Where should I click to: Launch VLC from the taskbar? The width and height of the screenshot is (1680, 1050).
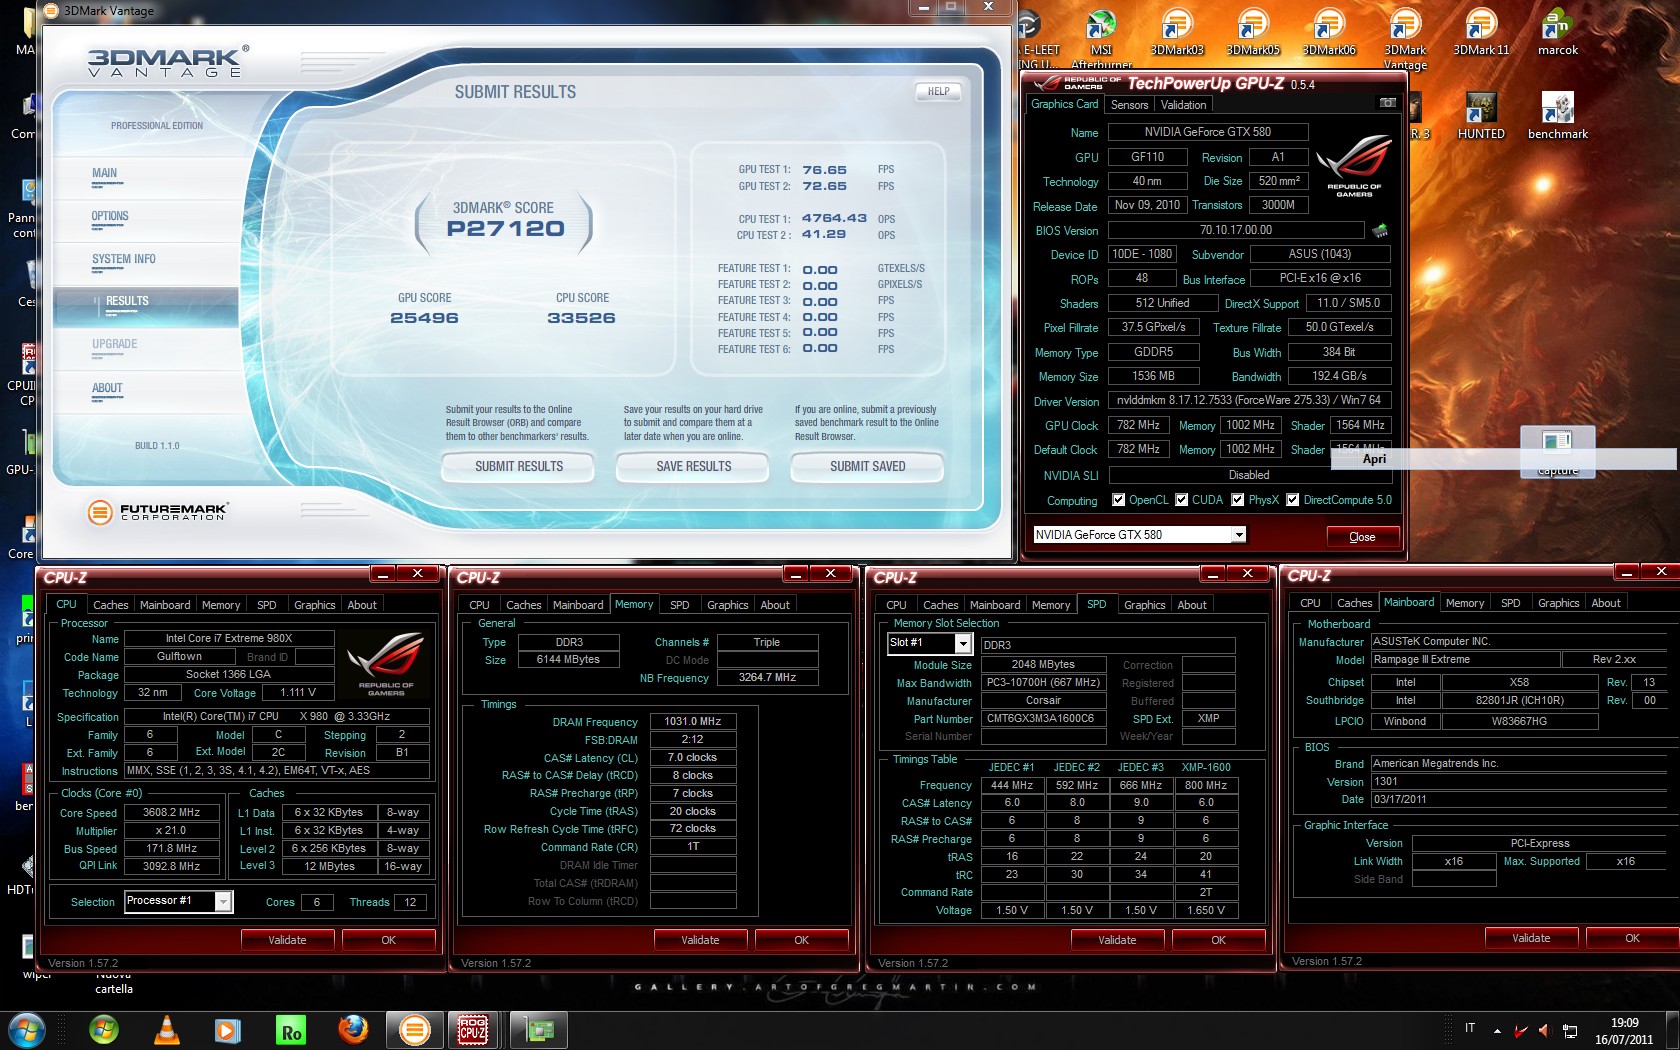(x=166, y=1029)
